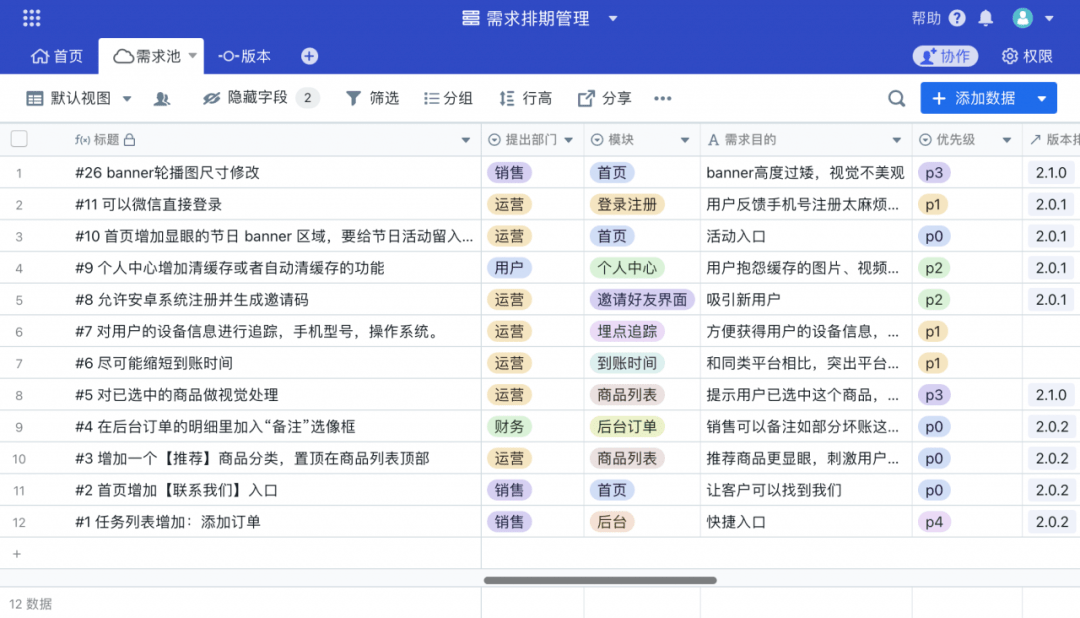Toggle the select-all rows checkbox
The image size is (1080, 618).
(19, 139)
